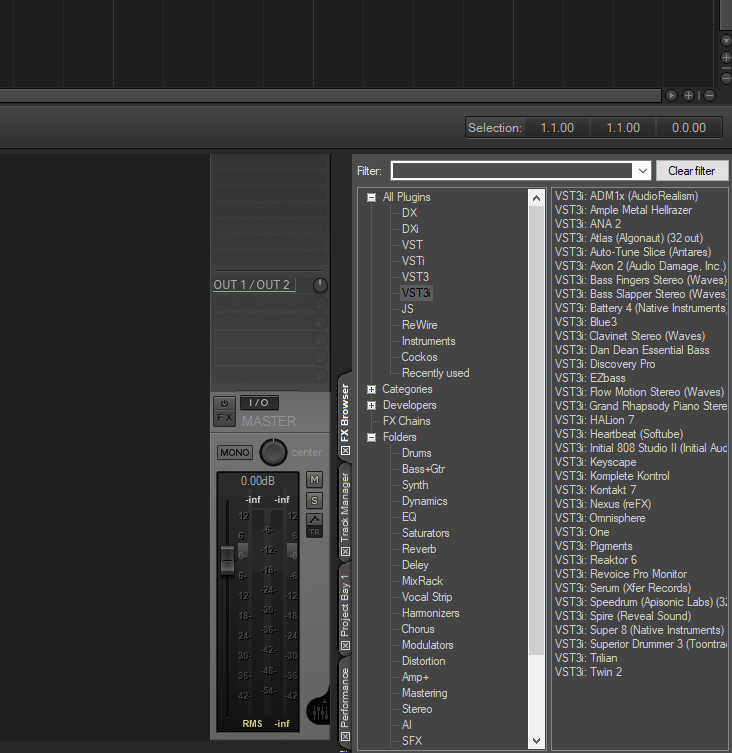The height and width of the screenshot is (753, 732).
Task: Open the Vocal Strip folder
Action: [427, 597]
